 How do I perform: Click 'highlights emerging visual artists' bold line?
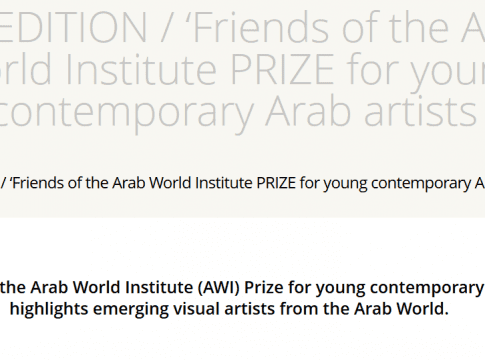tap(143, 309)
